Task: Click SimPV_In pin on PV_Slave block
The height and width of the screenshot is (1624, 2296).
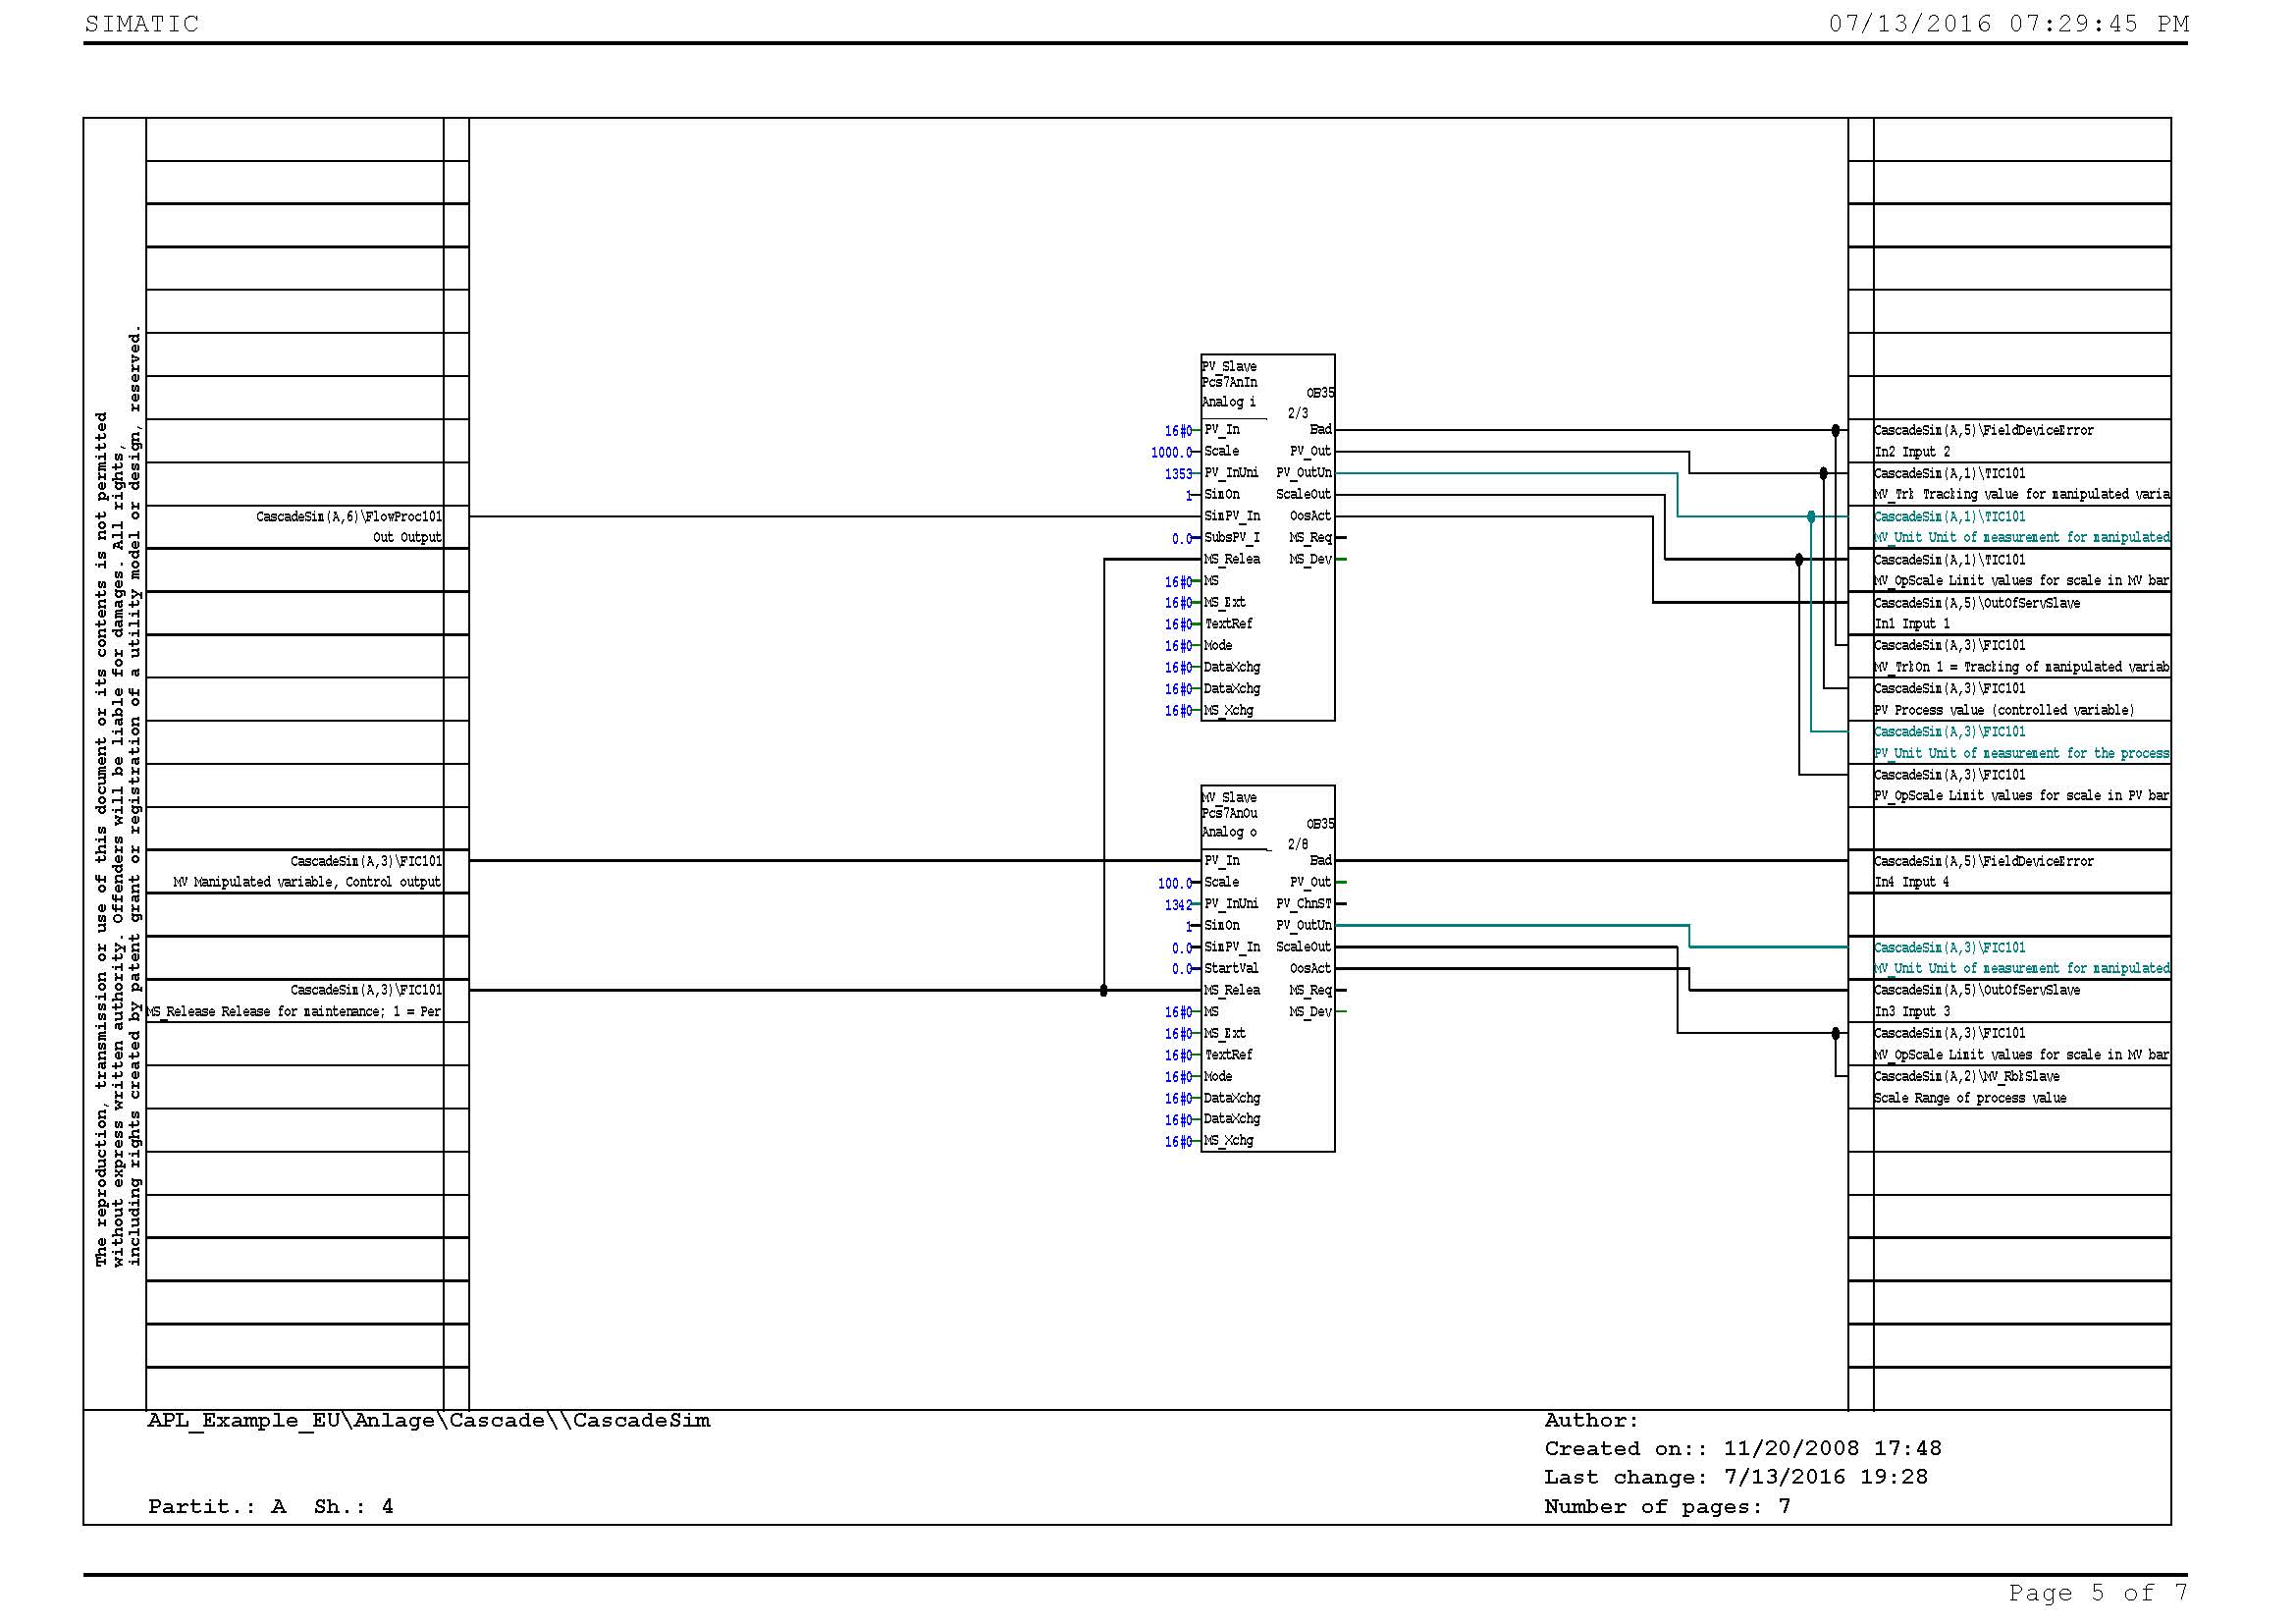Action: point(1232,516)
